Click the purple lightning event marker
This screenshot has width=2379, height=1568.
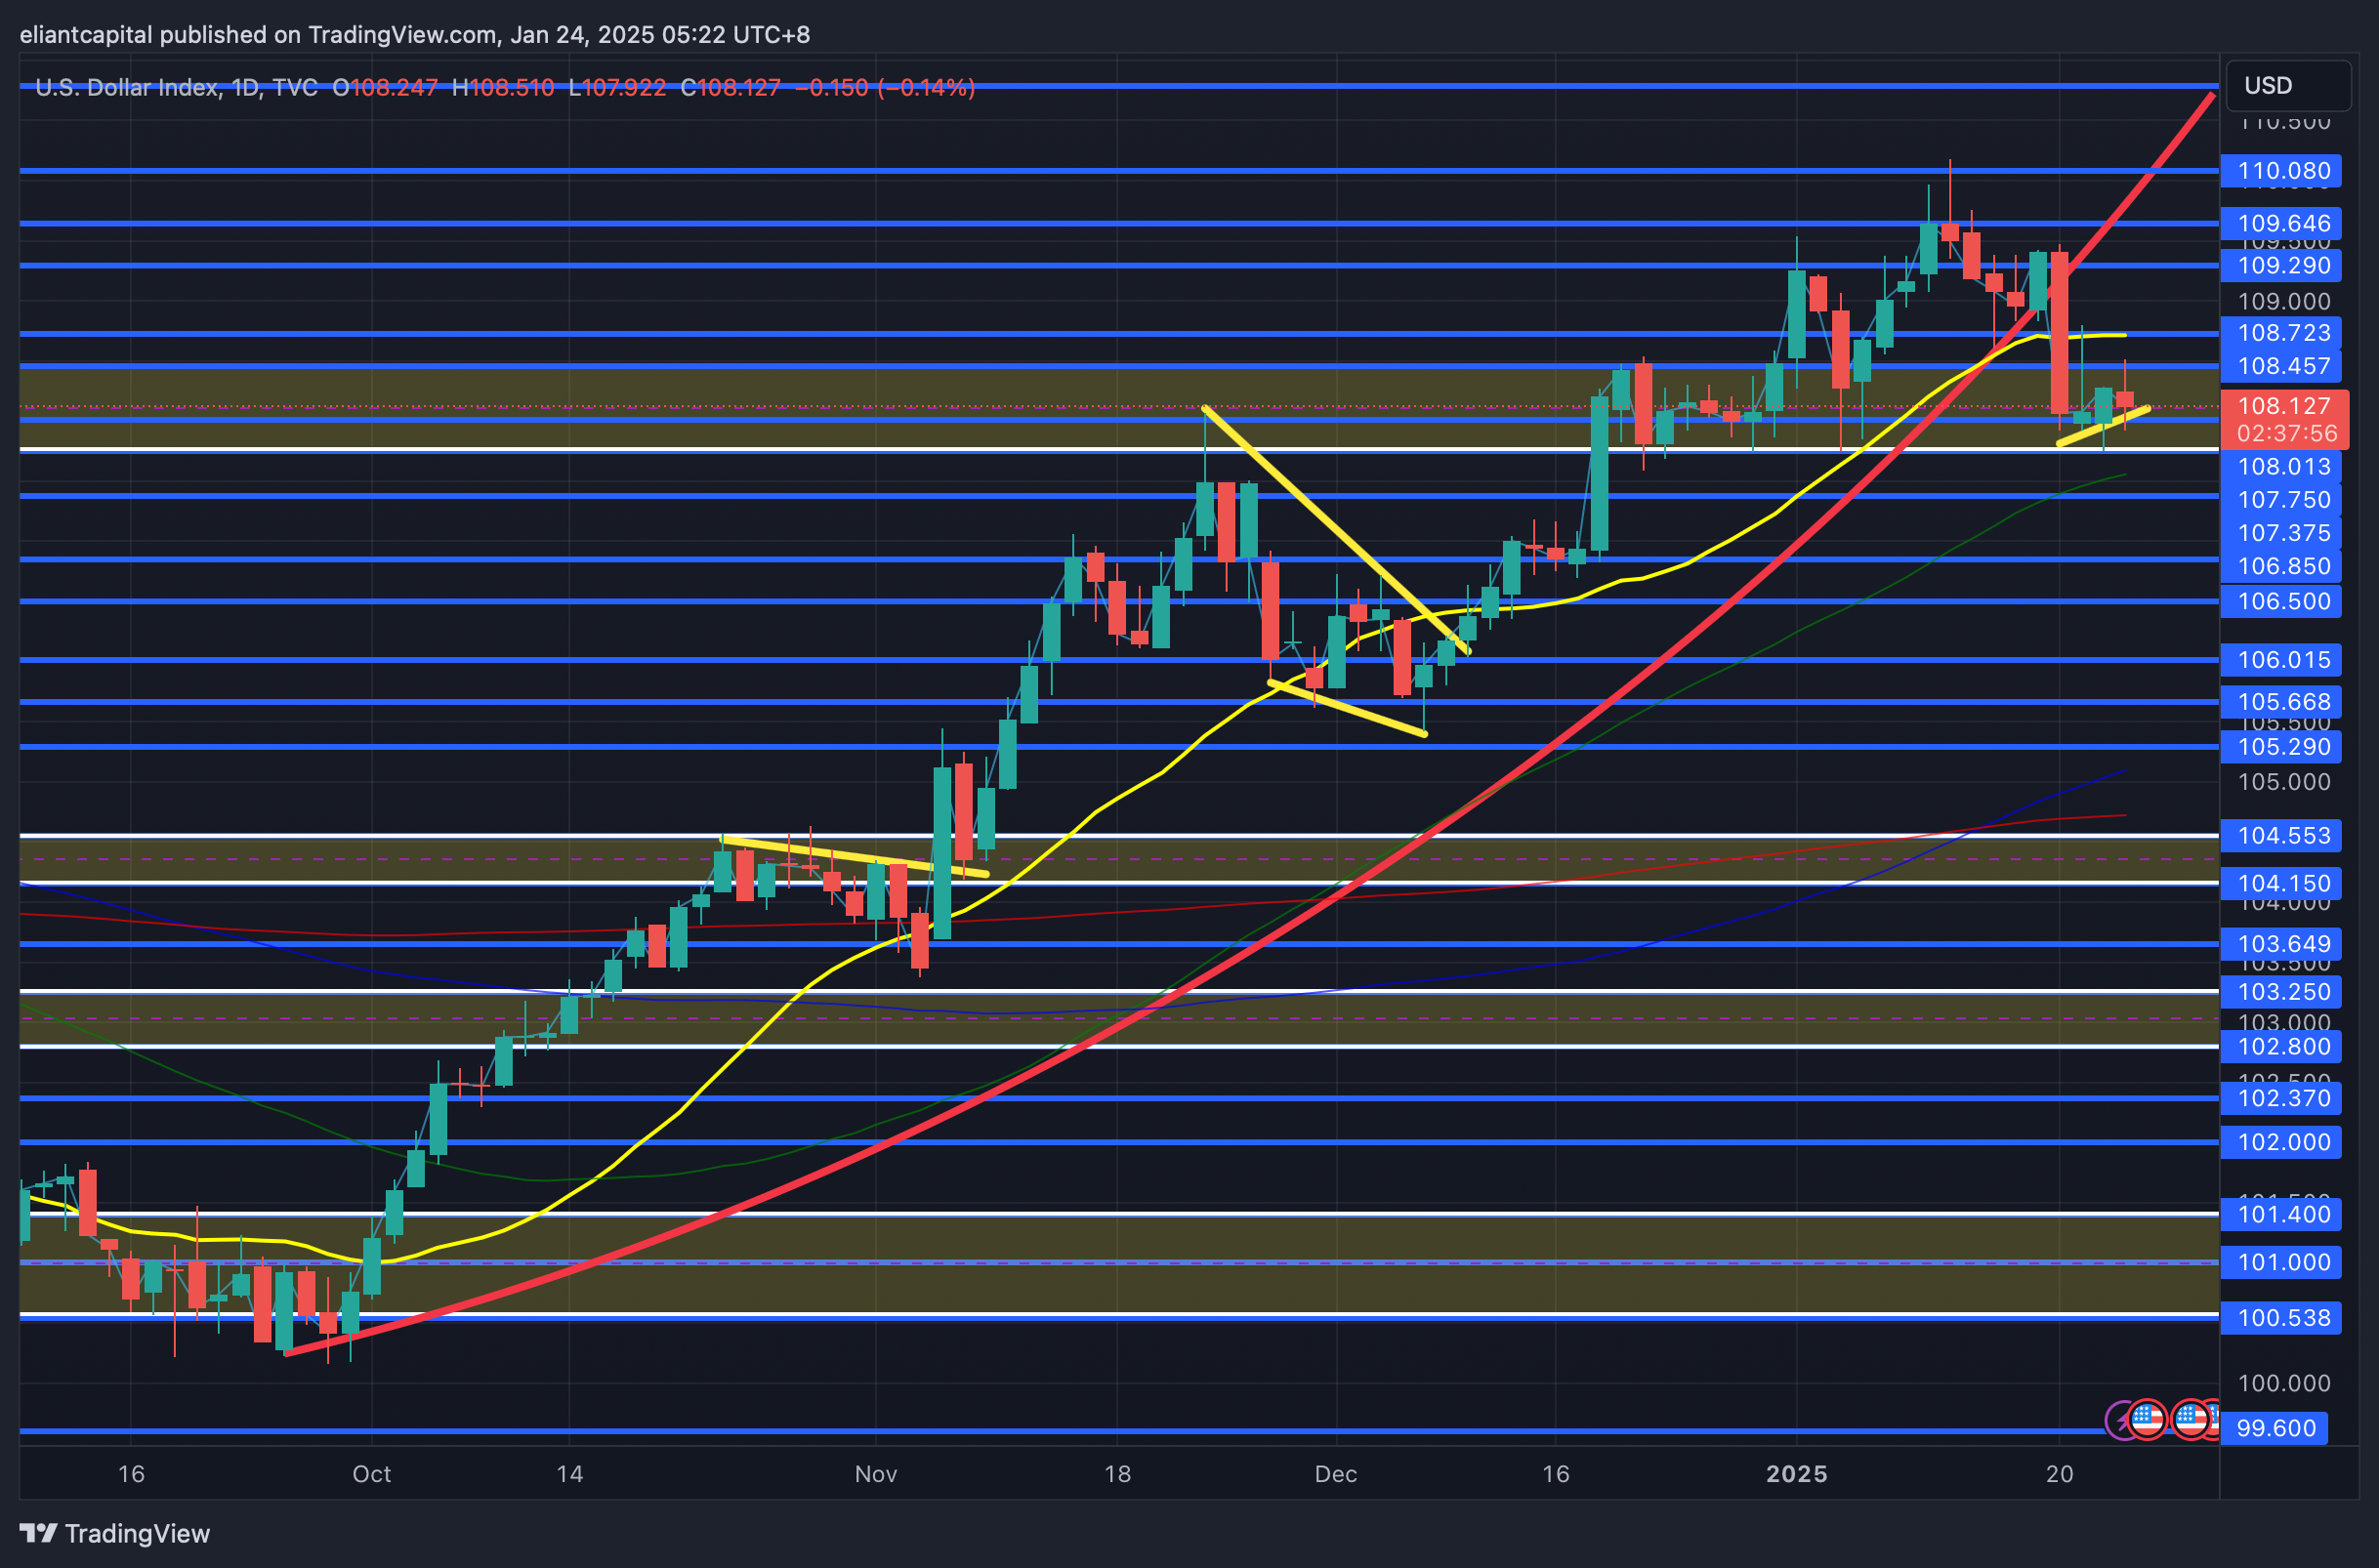tap(2120, 1420)
